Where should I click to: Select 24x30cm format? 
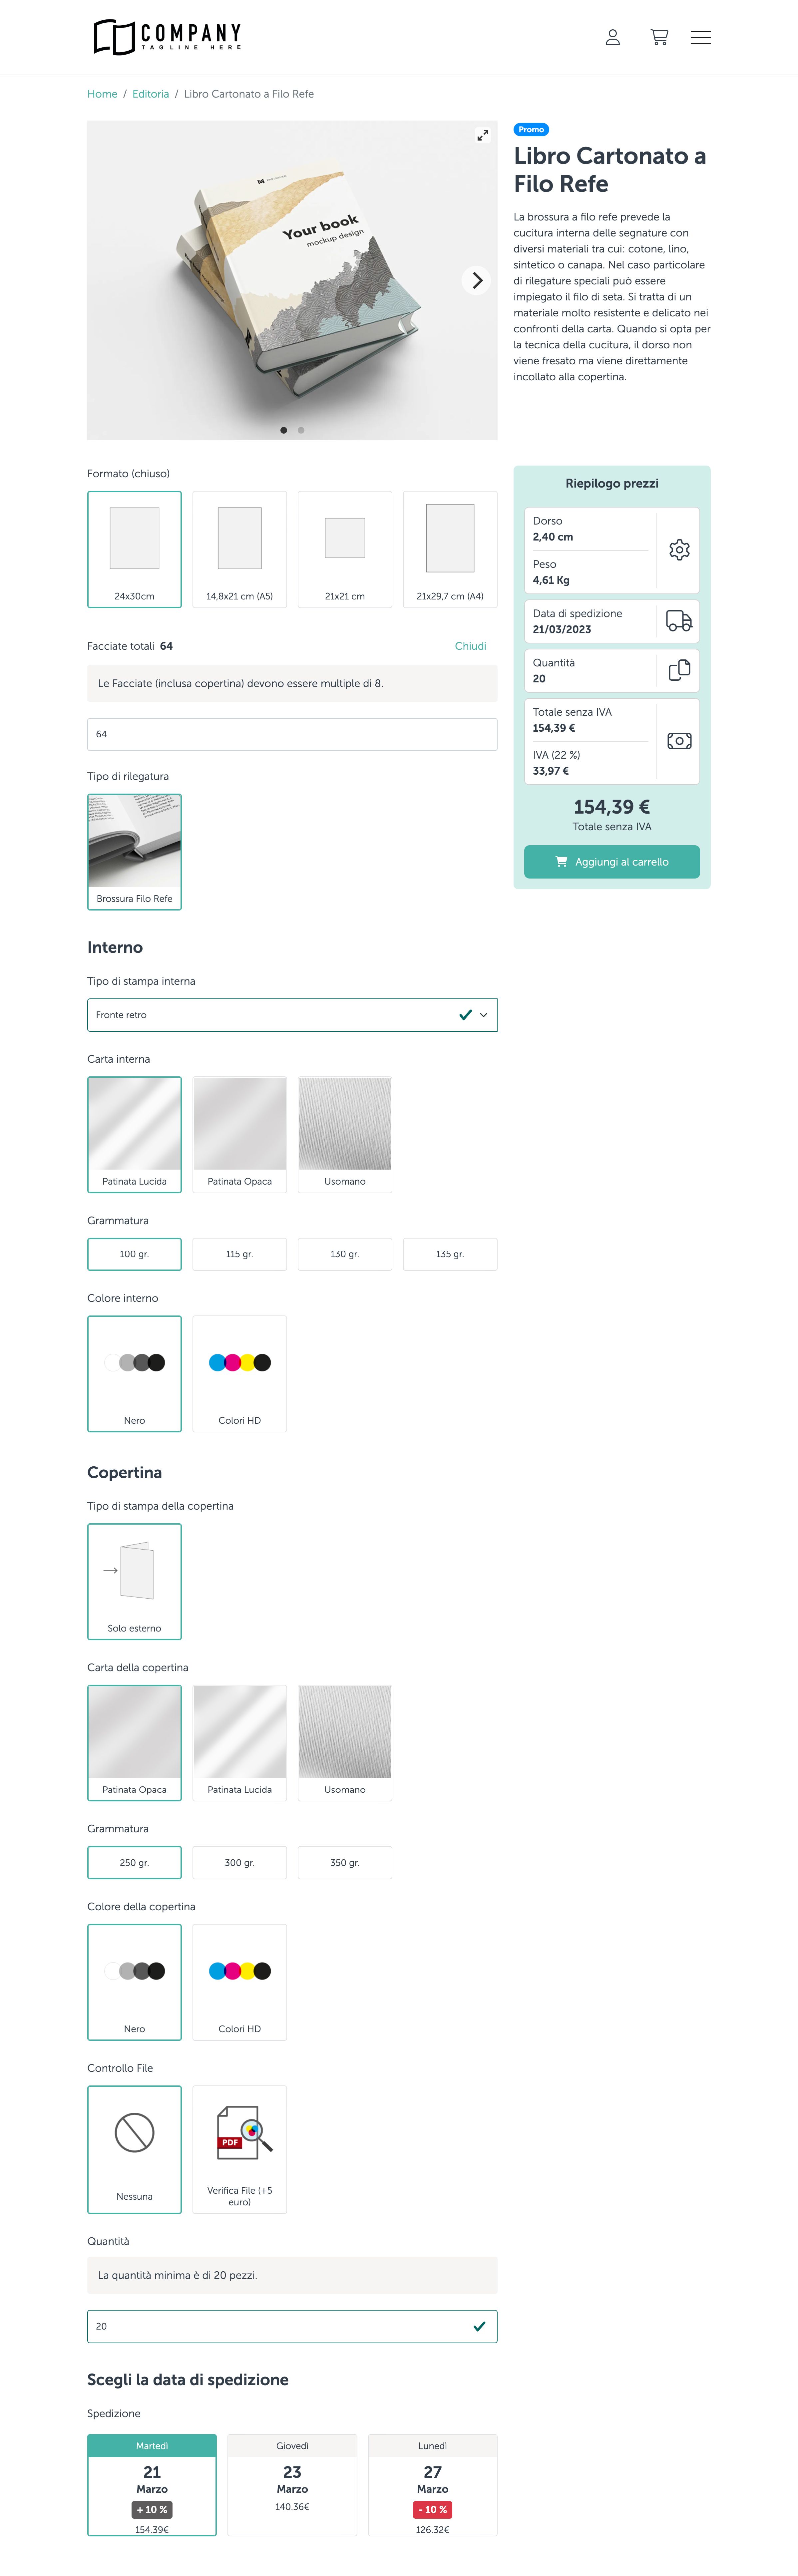point(134,549)
